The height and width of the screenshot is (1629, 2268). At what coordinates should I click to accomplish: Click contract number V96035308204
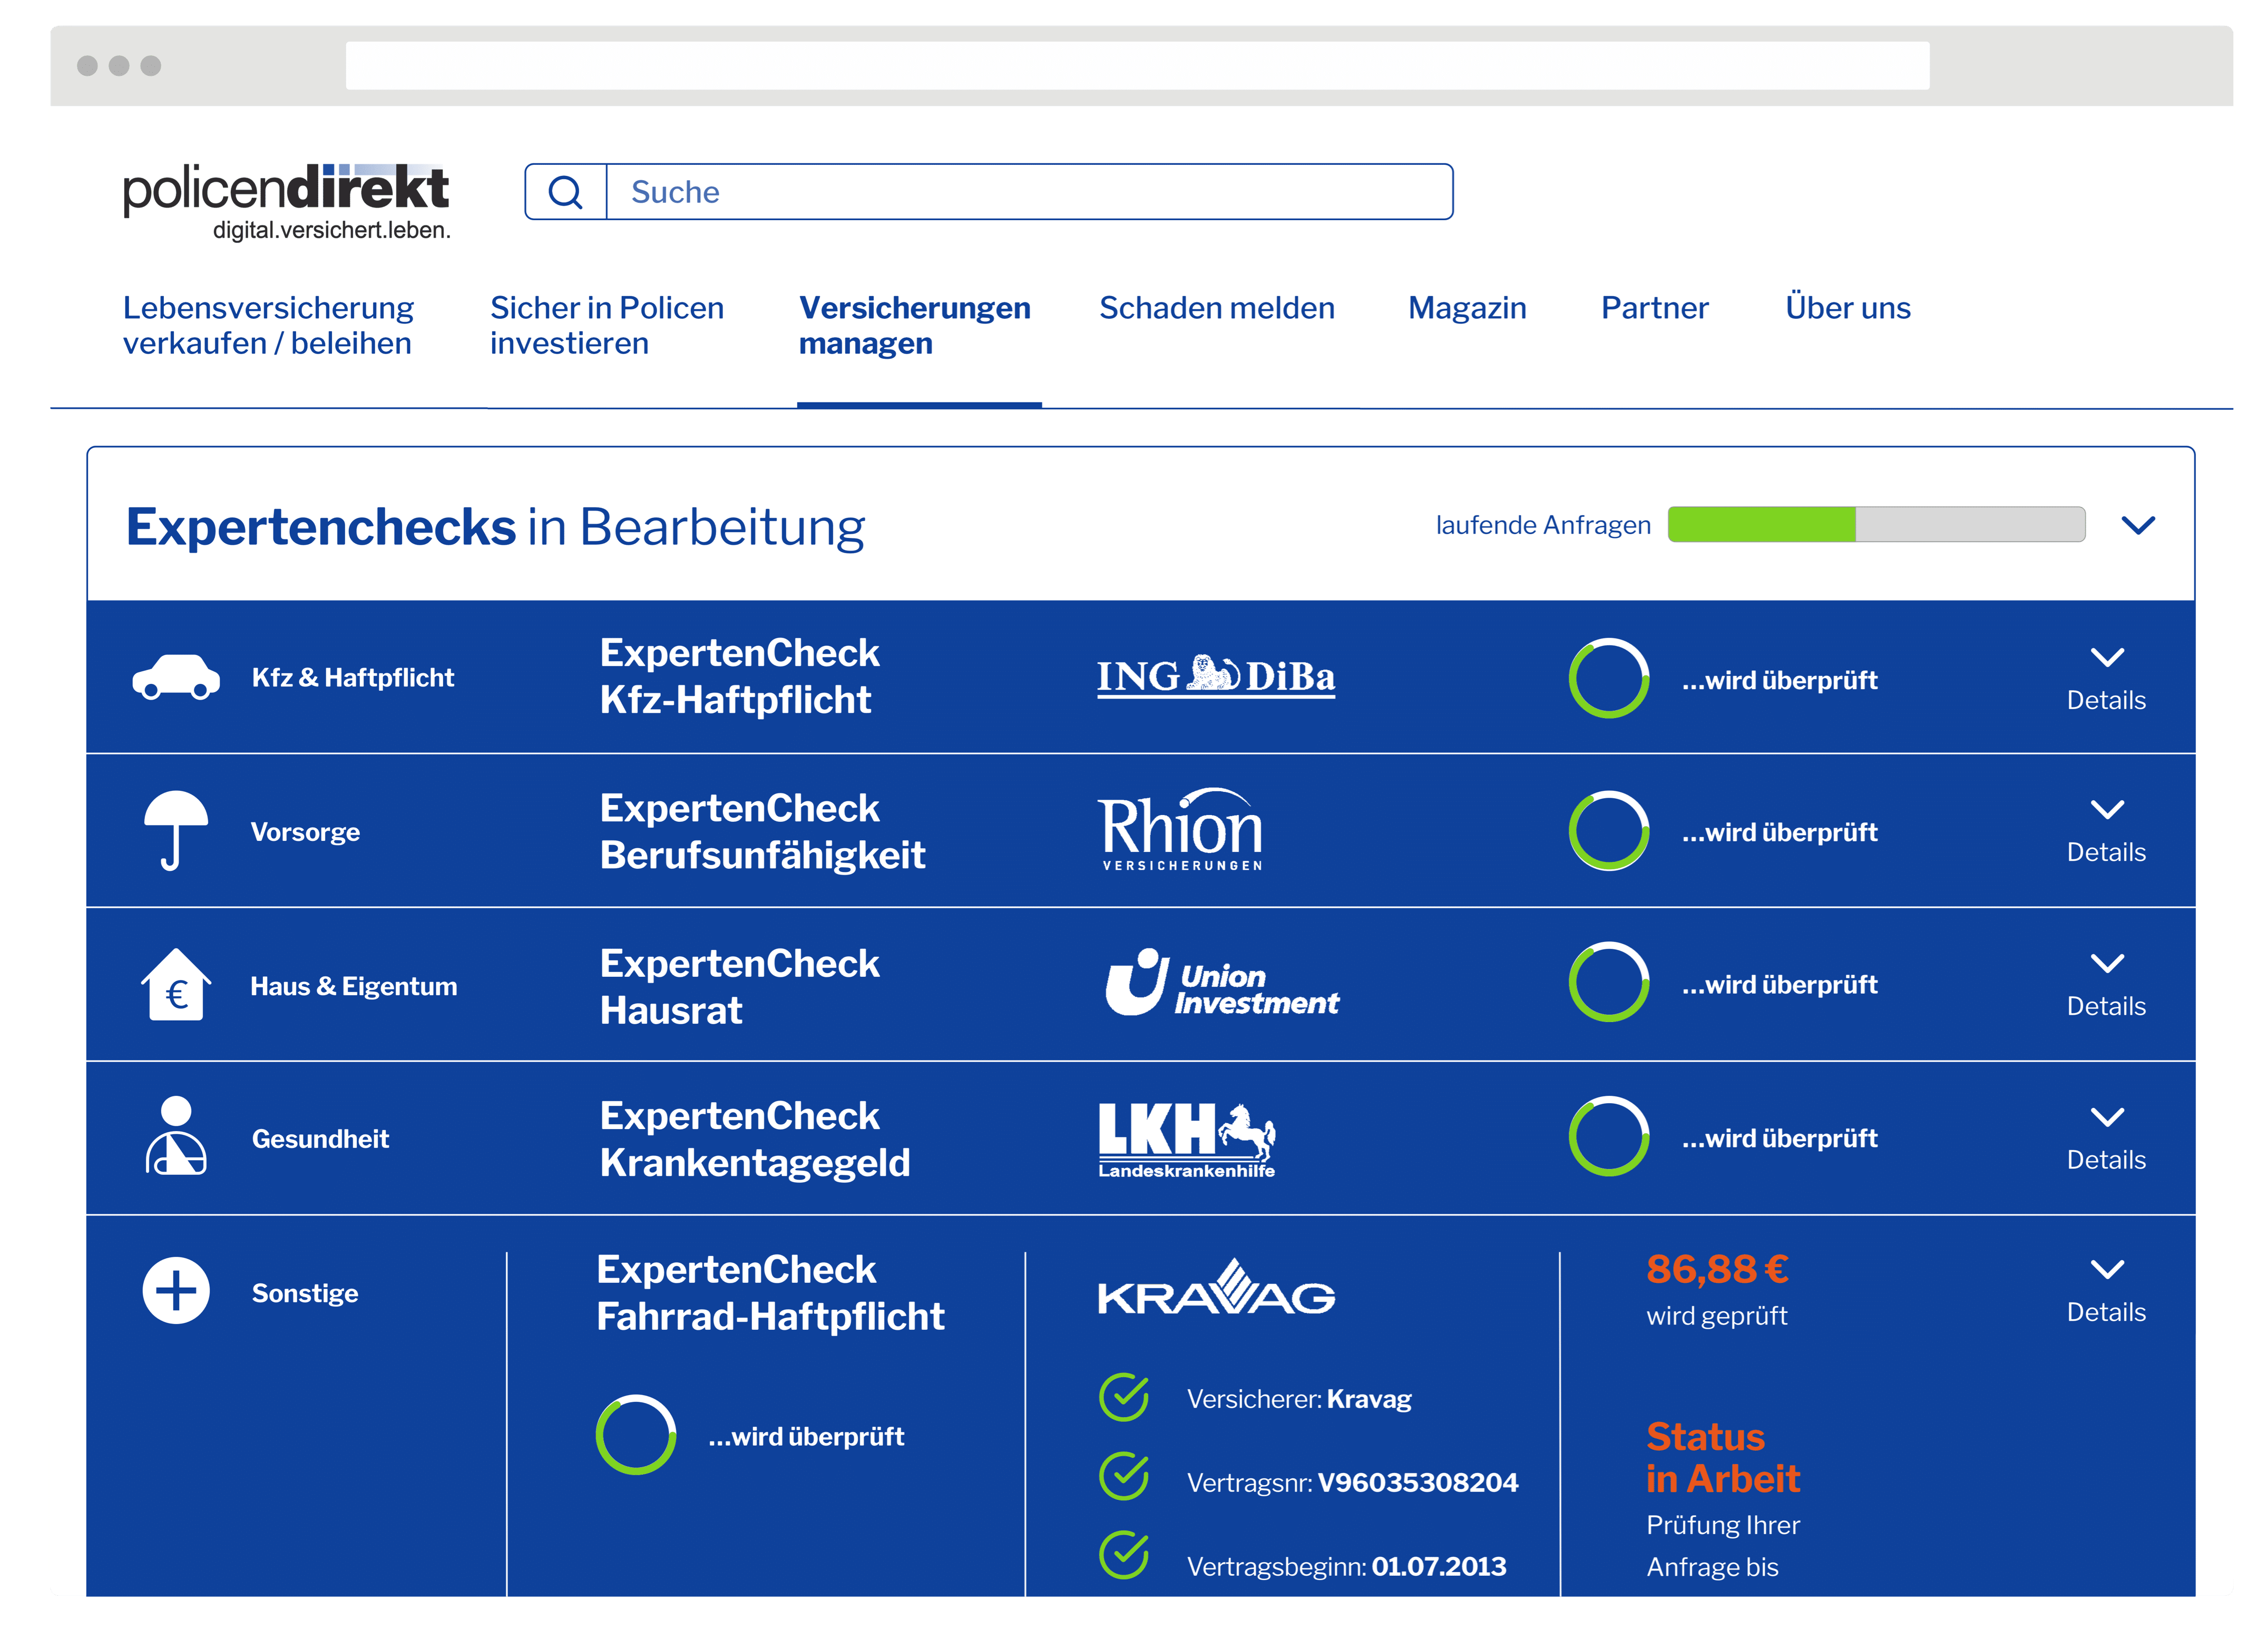click(x=1418, y=1482)
